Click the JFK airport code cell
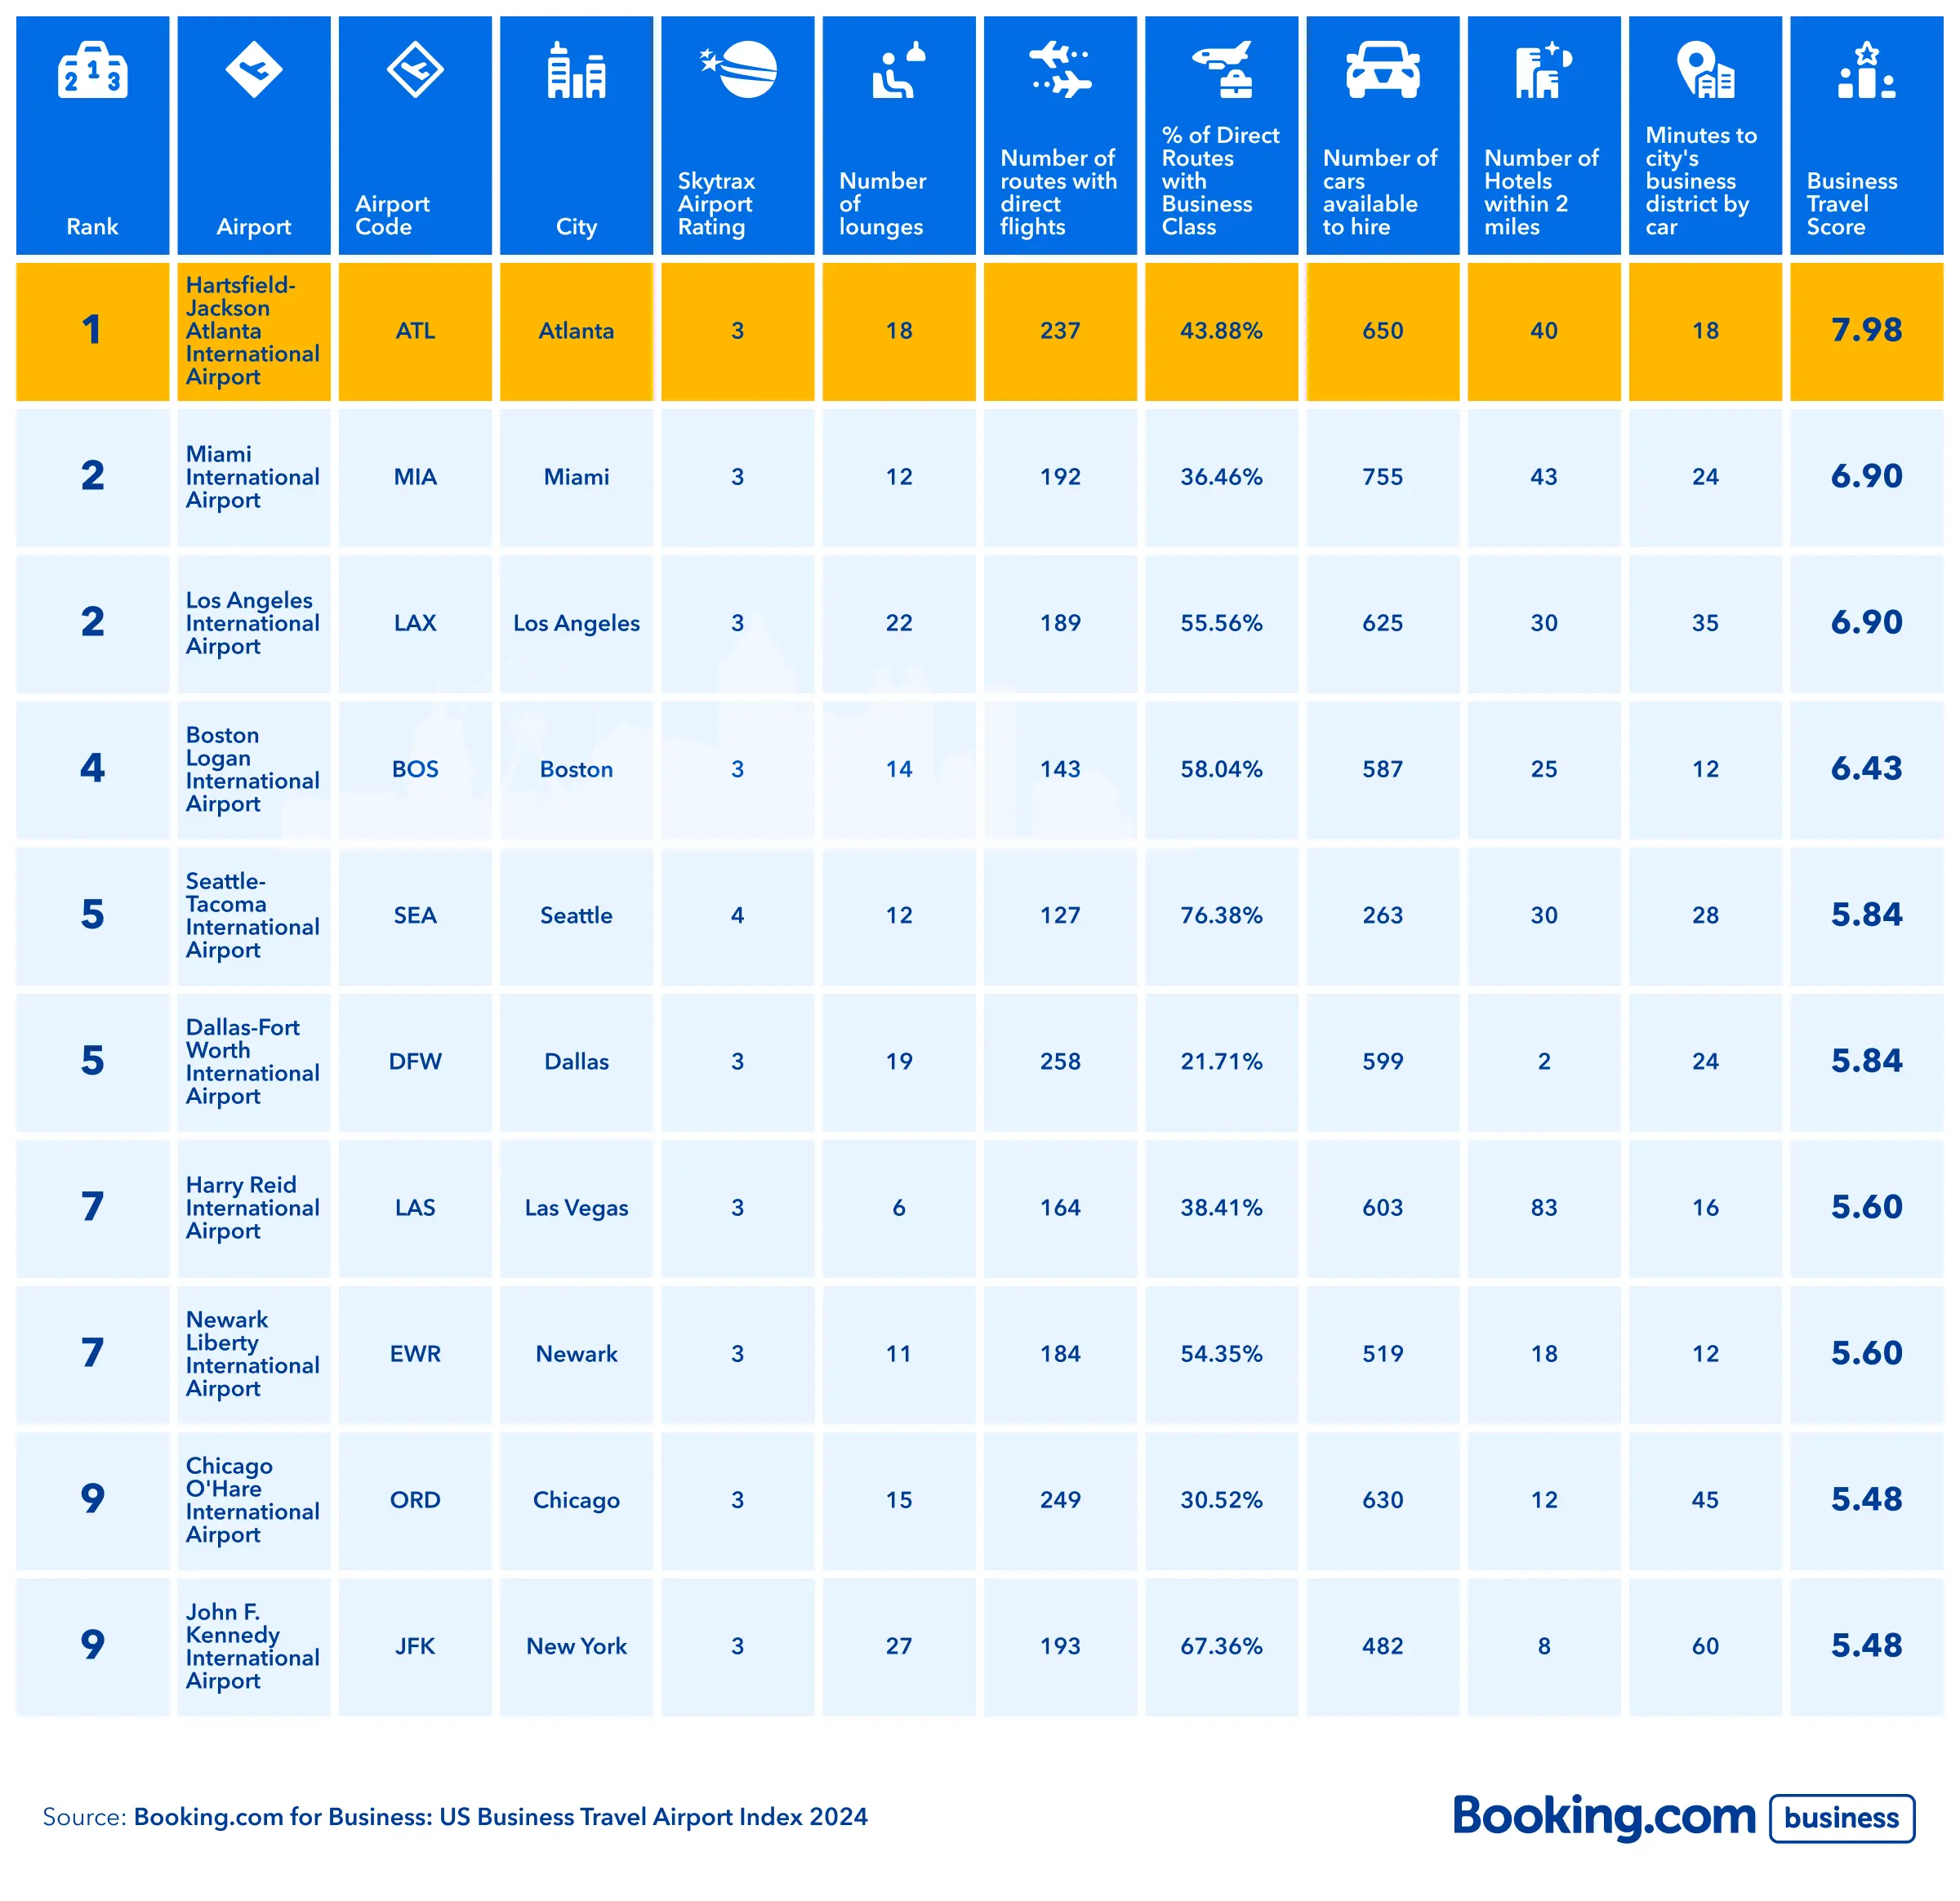 (415, 1645)
